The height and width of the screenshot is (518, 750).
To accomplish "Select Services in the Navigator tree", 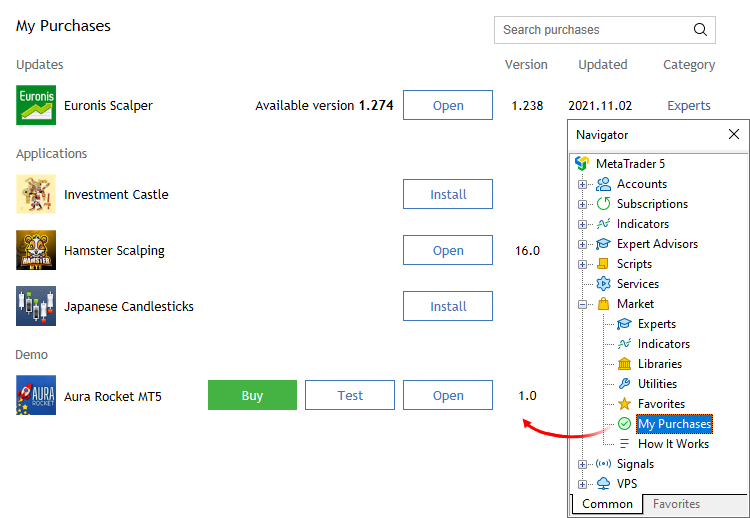I will click(x=638, y=284).
